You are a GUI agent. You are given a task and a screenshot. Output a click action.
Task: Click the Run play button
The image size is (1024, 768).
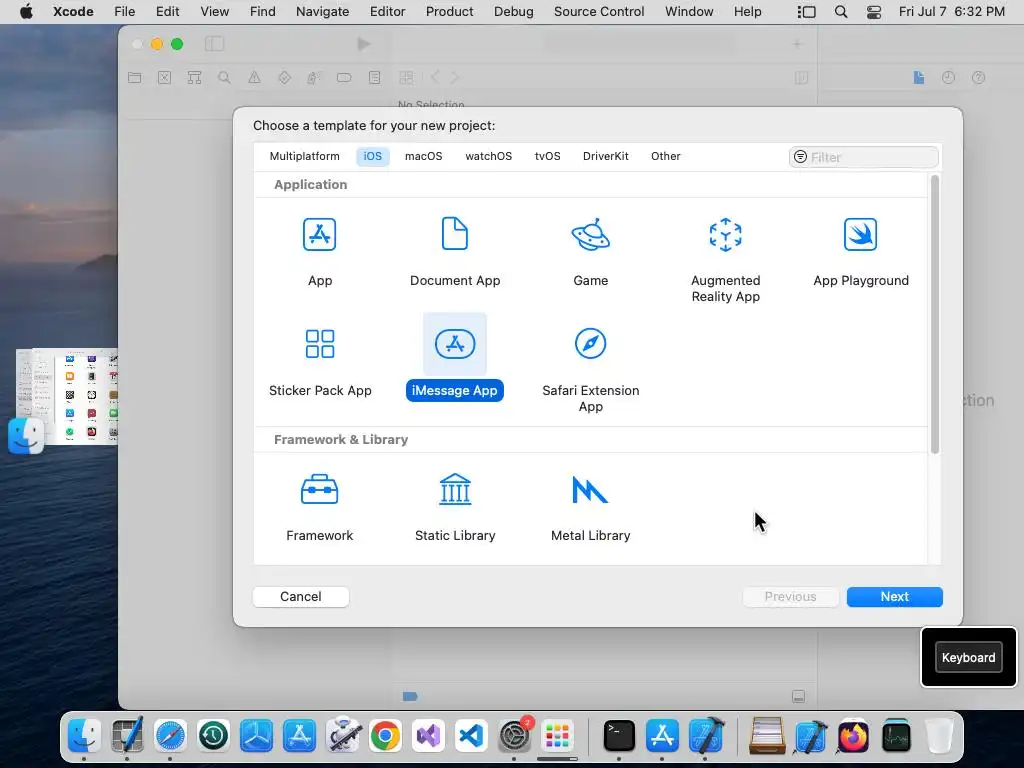[x=364, y=44]
